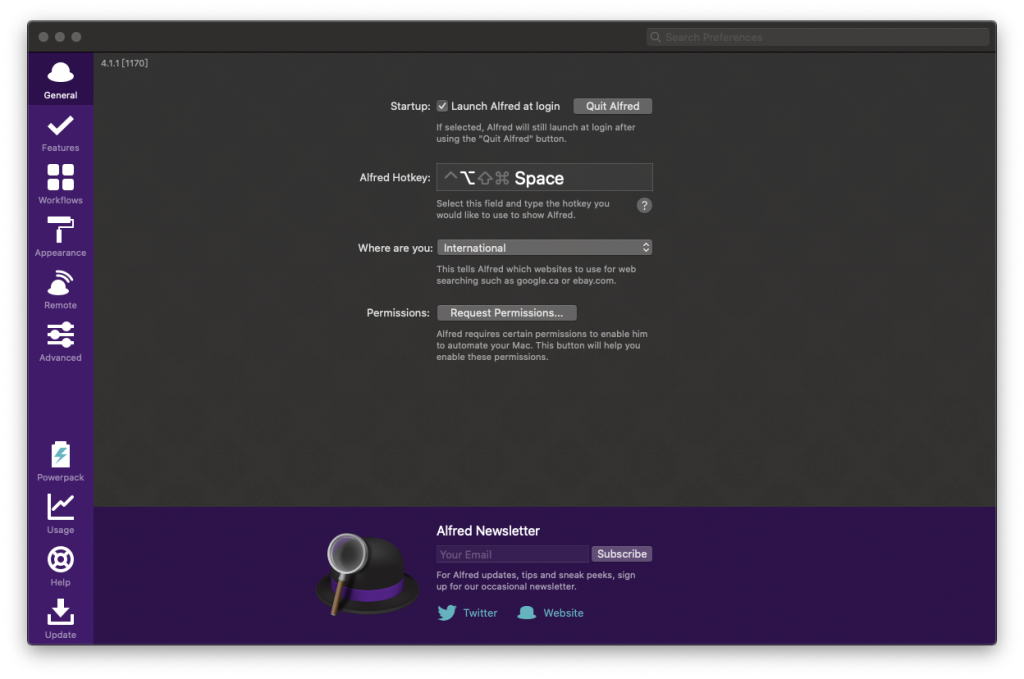Click the Website hat icon

point(526,613)
